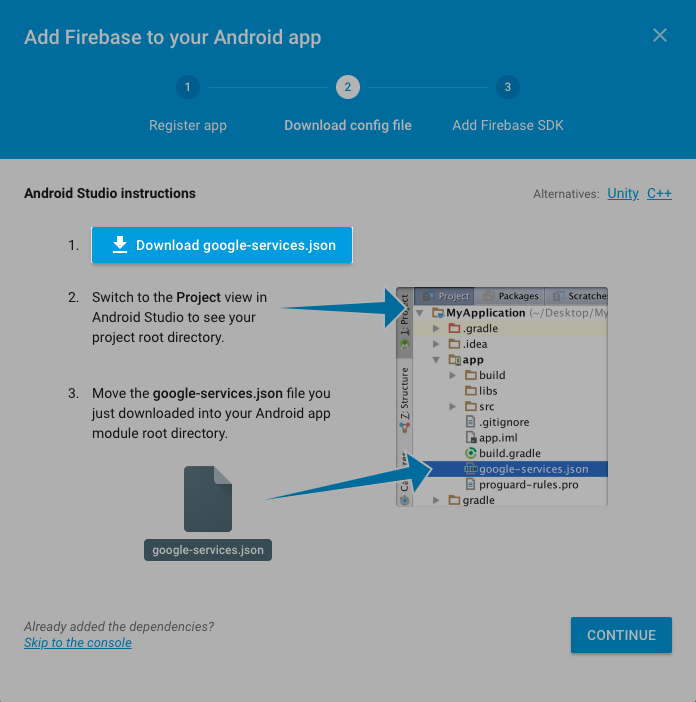Open the Unity alternative link

(623, 193)
